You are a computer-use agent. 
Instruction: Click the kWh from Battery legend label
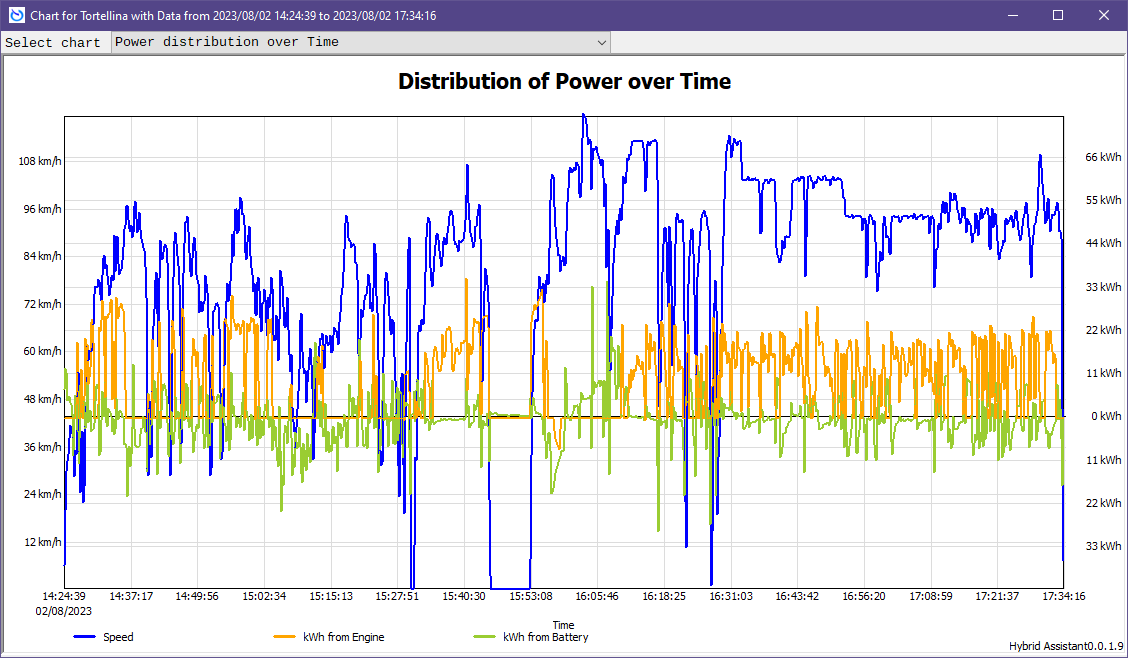[545, 637]
